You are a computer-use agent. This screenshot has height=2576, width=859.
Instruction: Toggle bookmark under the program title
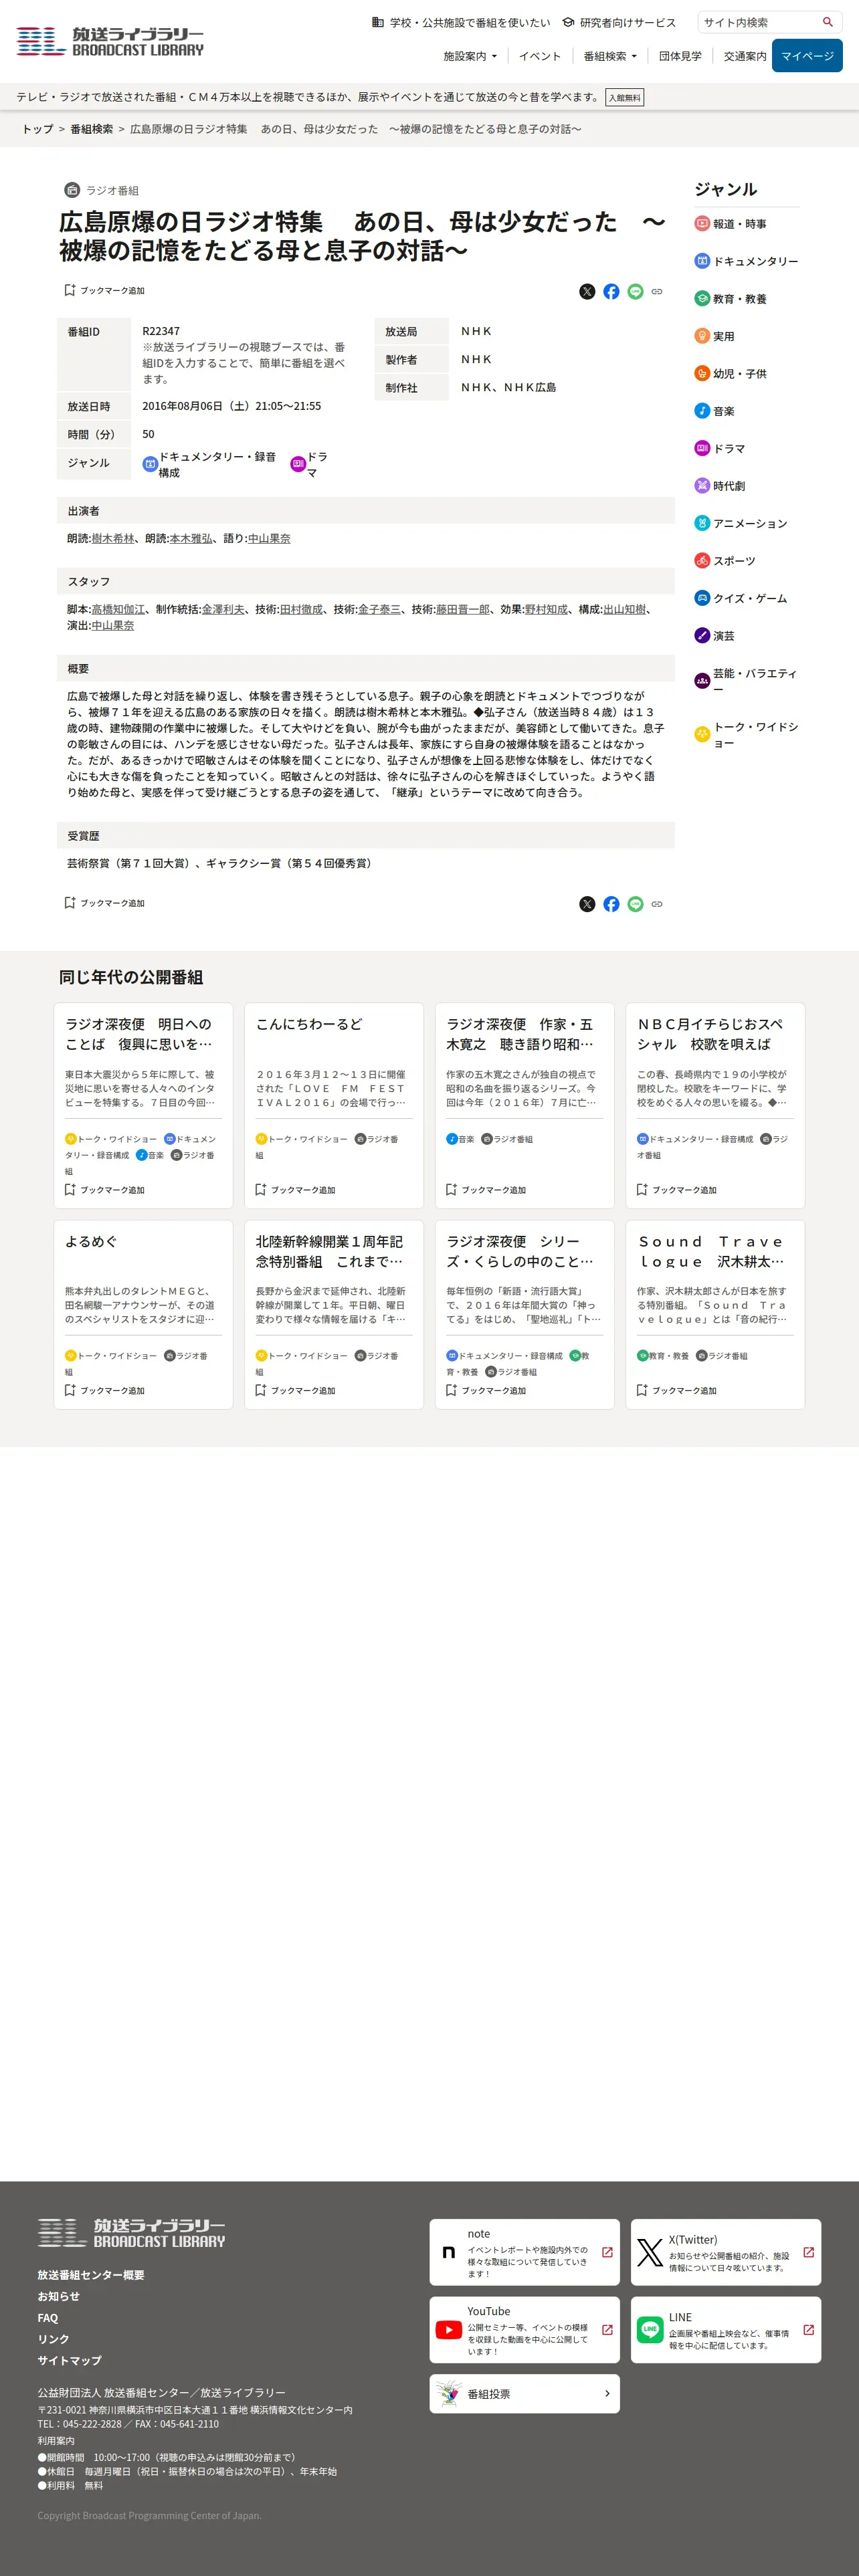(105, 290)
